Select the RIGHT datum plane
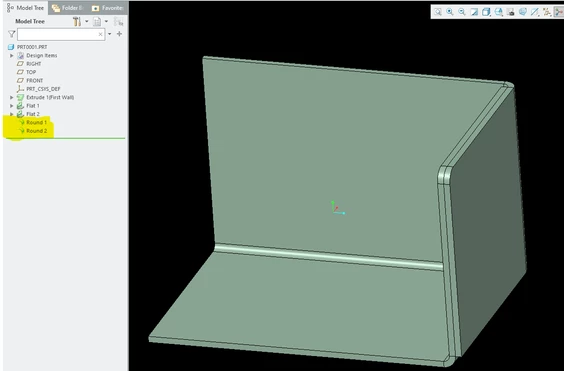 click(29, 64)
